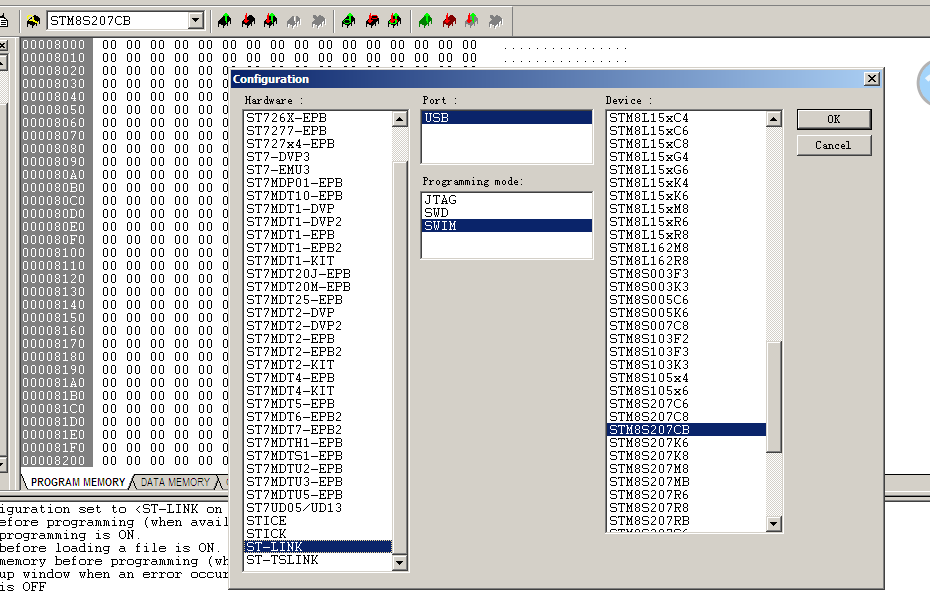Verify current tab using black chip red-green arrows
This screenshot has height=613, width=930.
(270, 21)
